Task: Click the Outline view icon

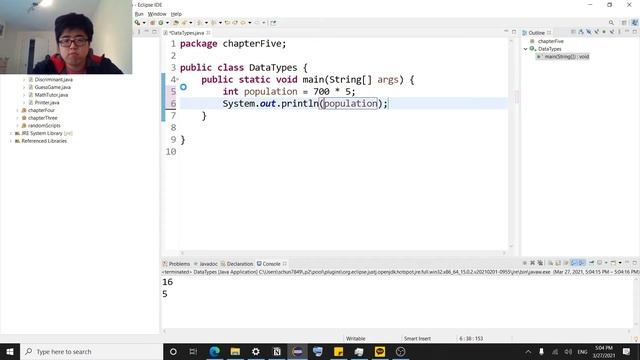Action: tap(524, 33)
